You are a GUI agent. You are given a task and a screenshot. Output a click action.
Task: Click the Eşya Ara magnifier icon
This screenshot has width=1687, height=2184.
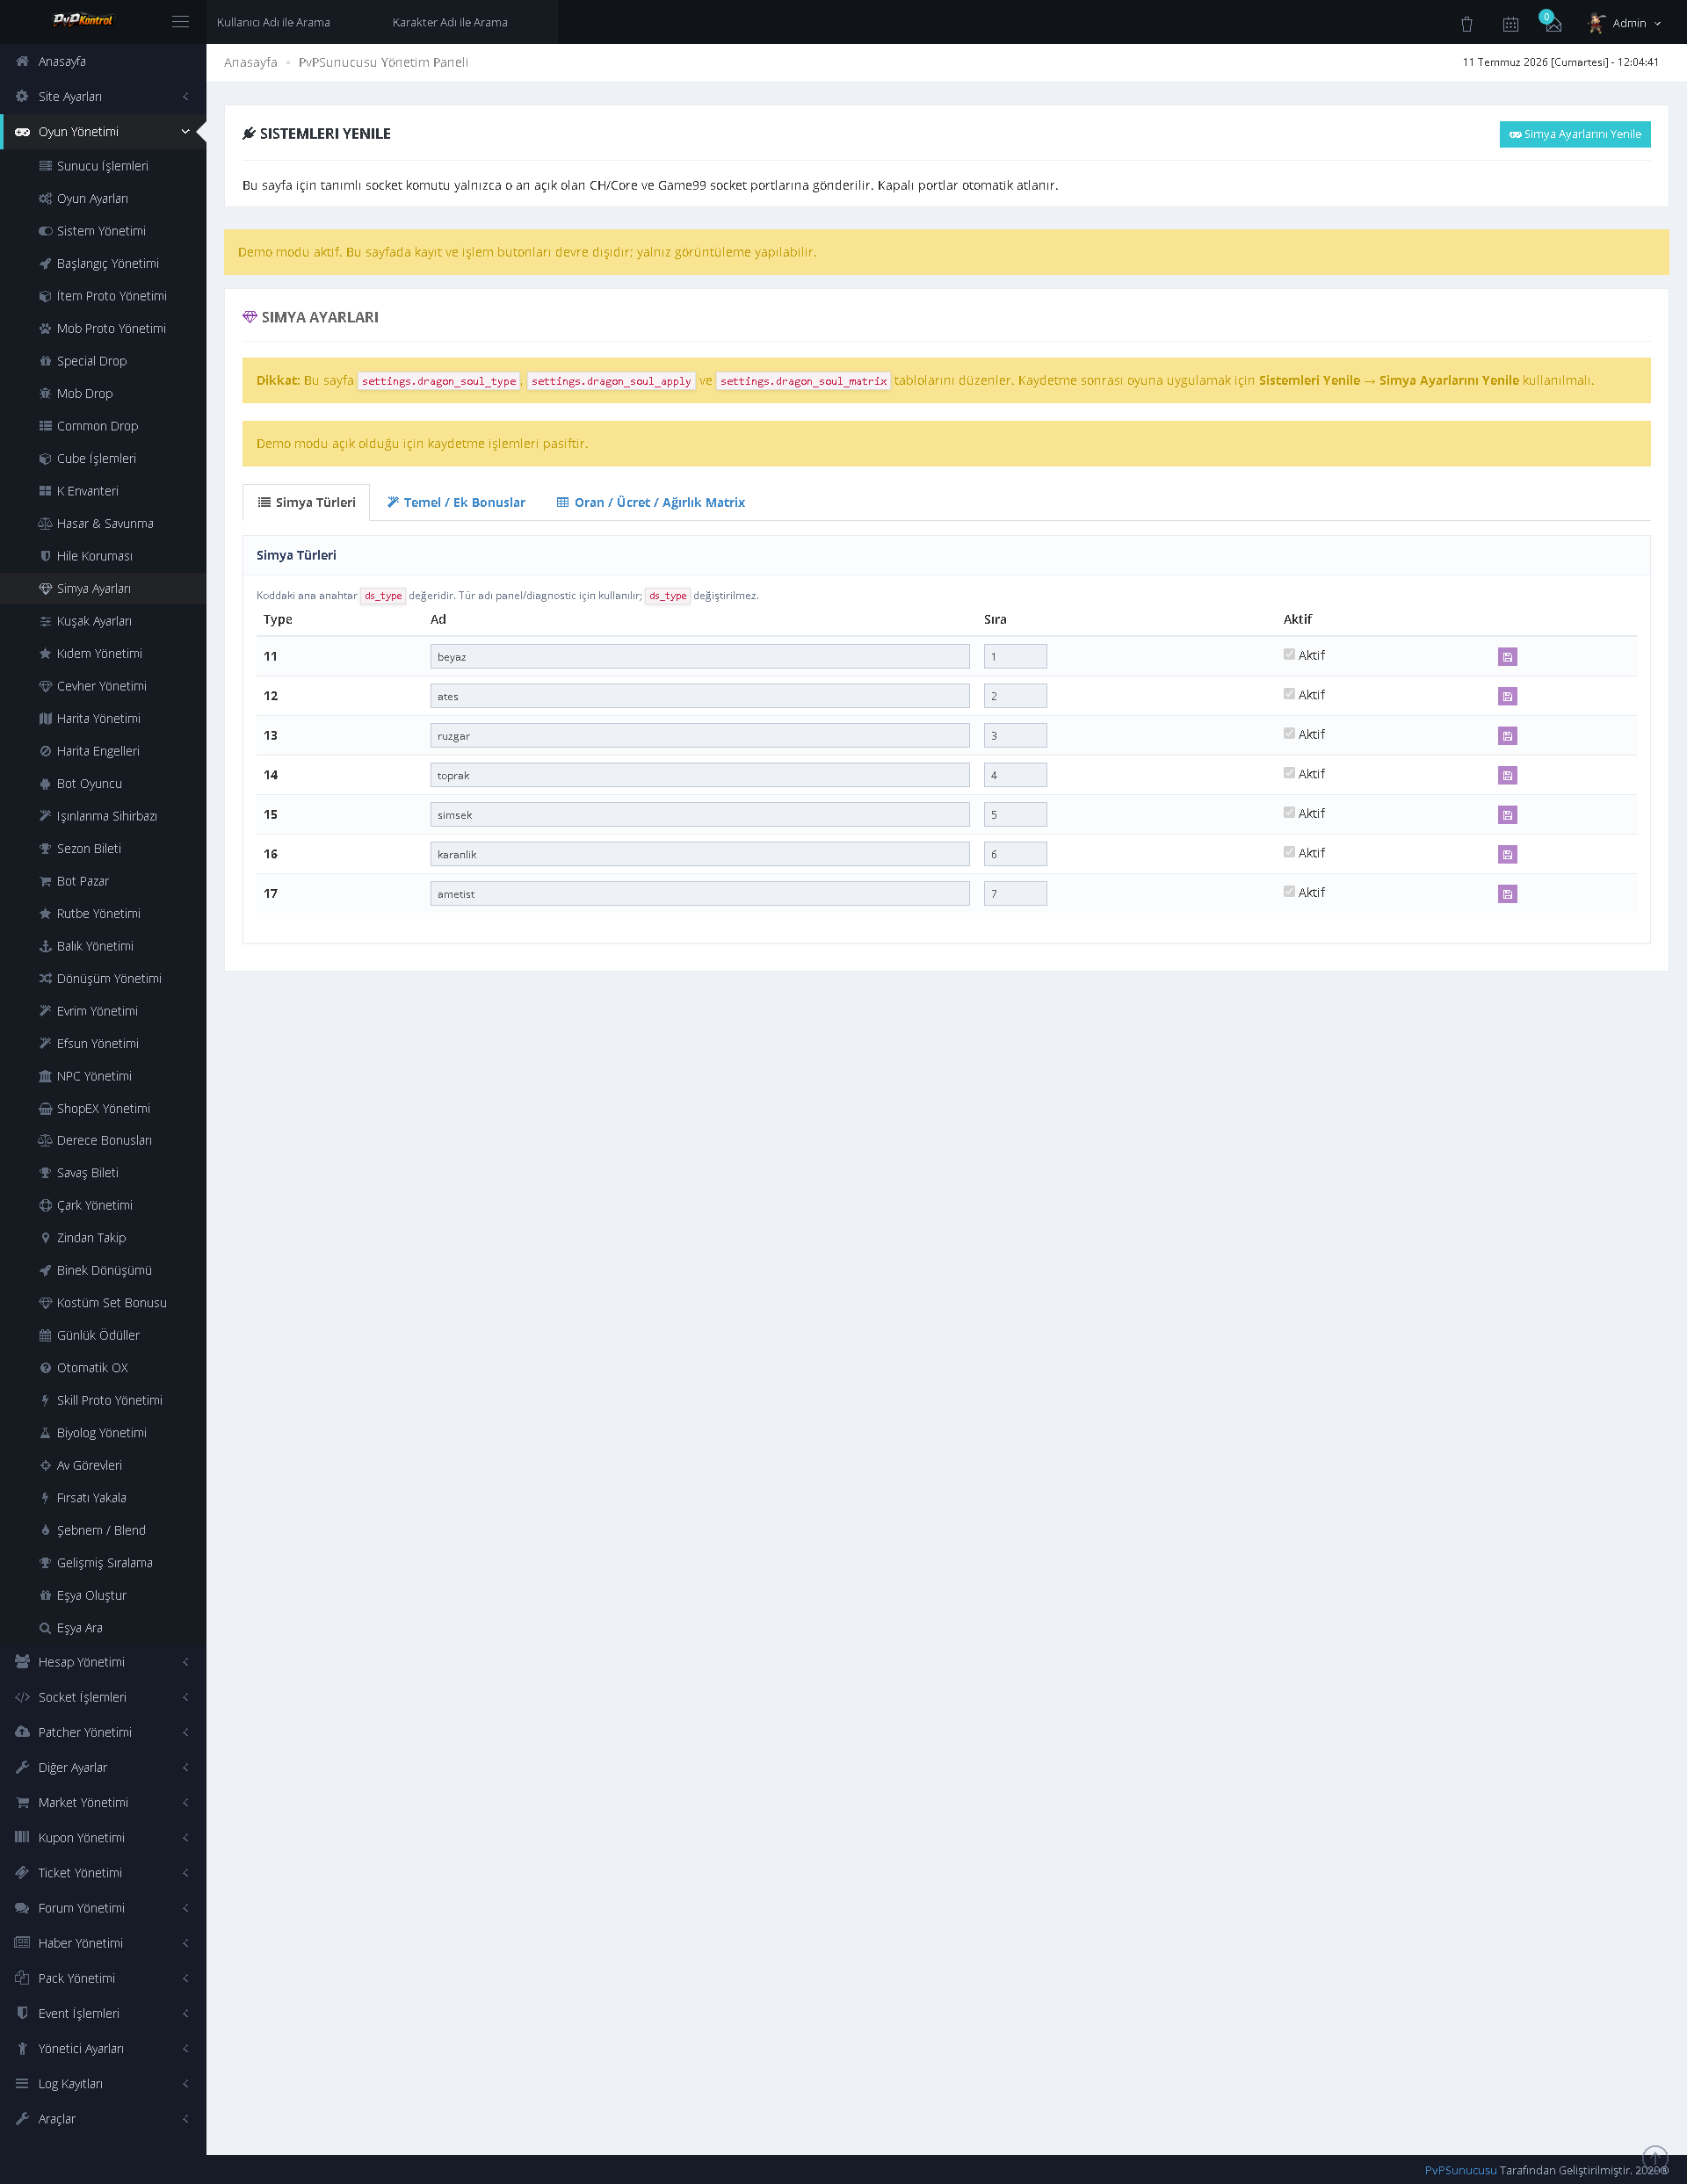[45, 1628]
